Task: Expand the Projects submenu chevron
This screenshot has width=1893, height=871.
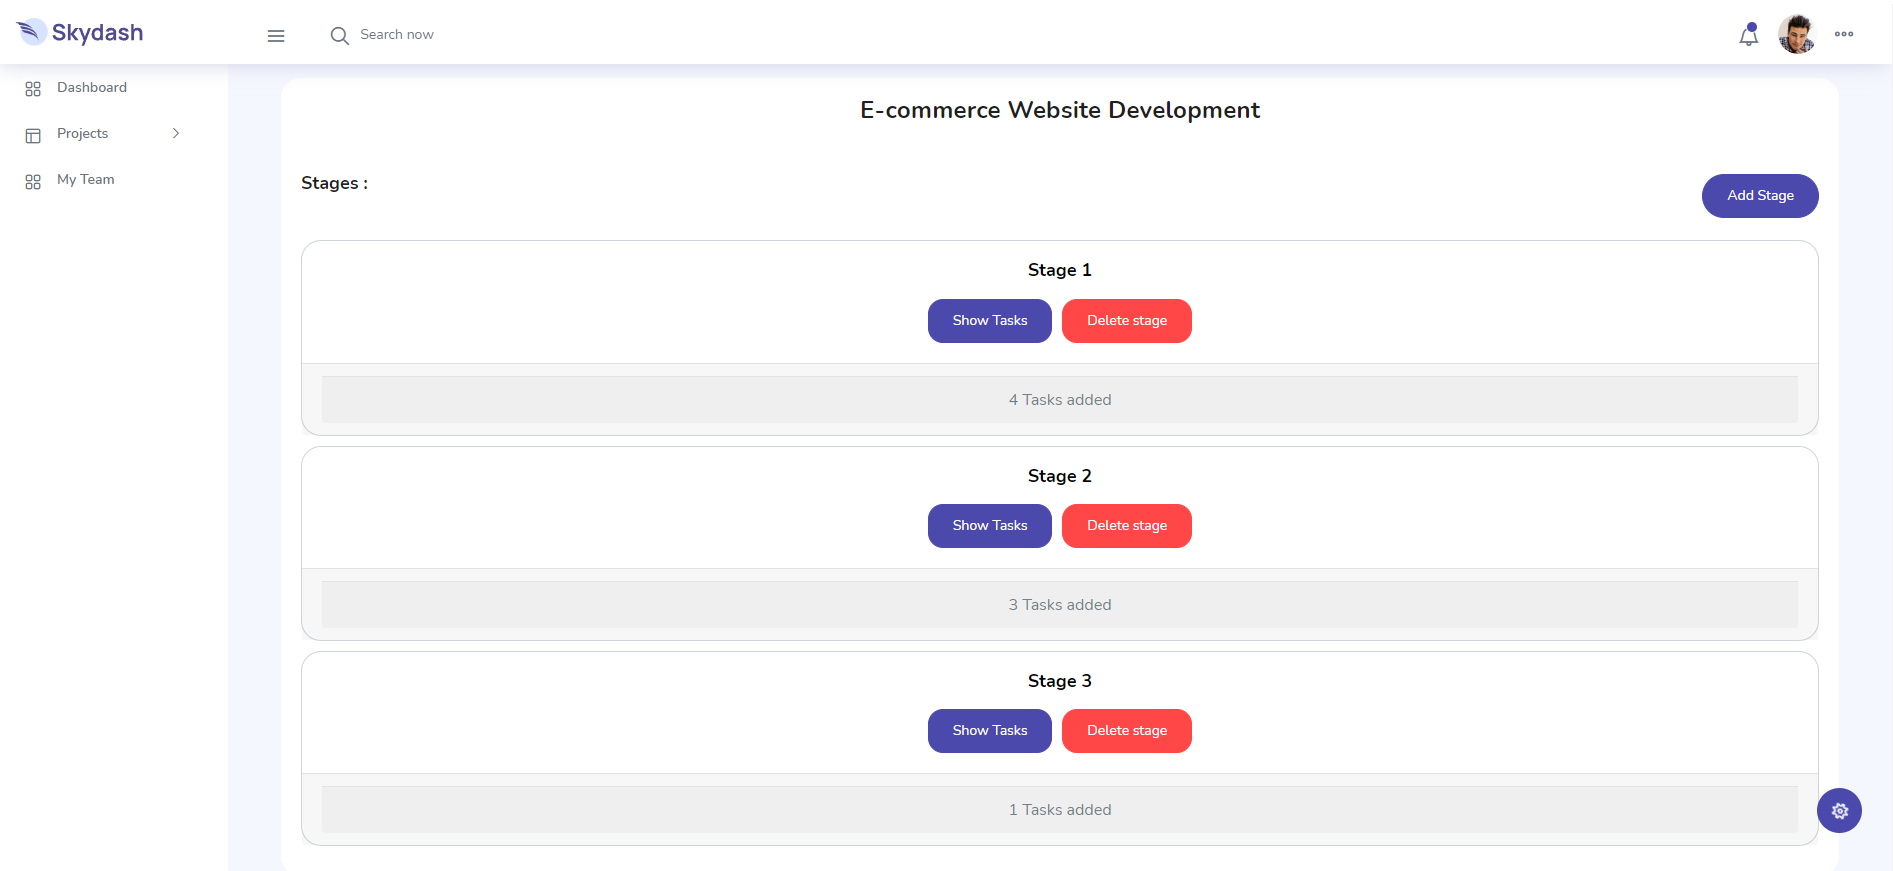Action: (176, 133)
